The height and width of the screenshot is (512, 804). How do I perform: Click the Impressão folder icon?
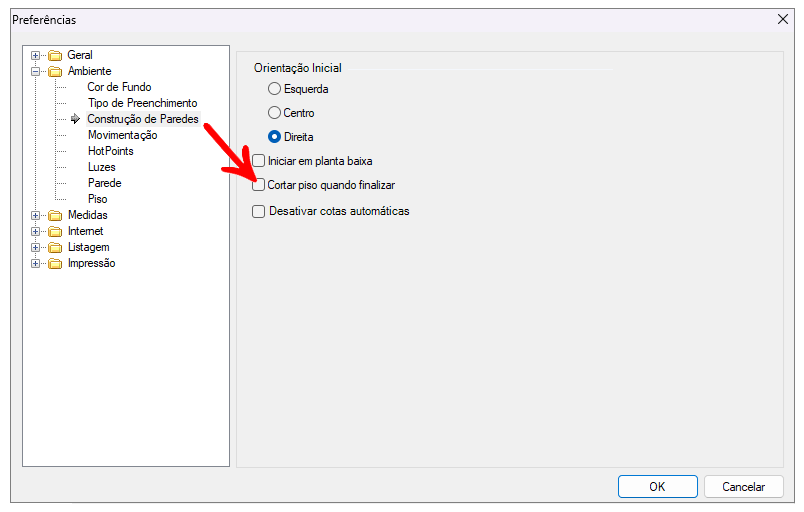[x=55, y=263]
